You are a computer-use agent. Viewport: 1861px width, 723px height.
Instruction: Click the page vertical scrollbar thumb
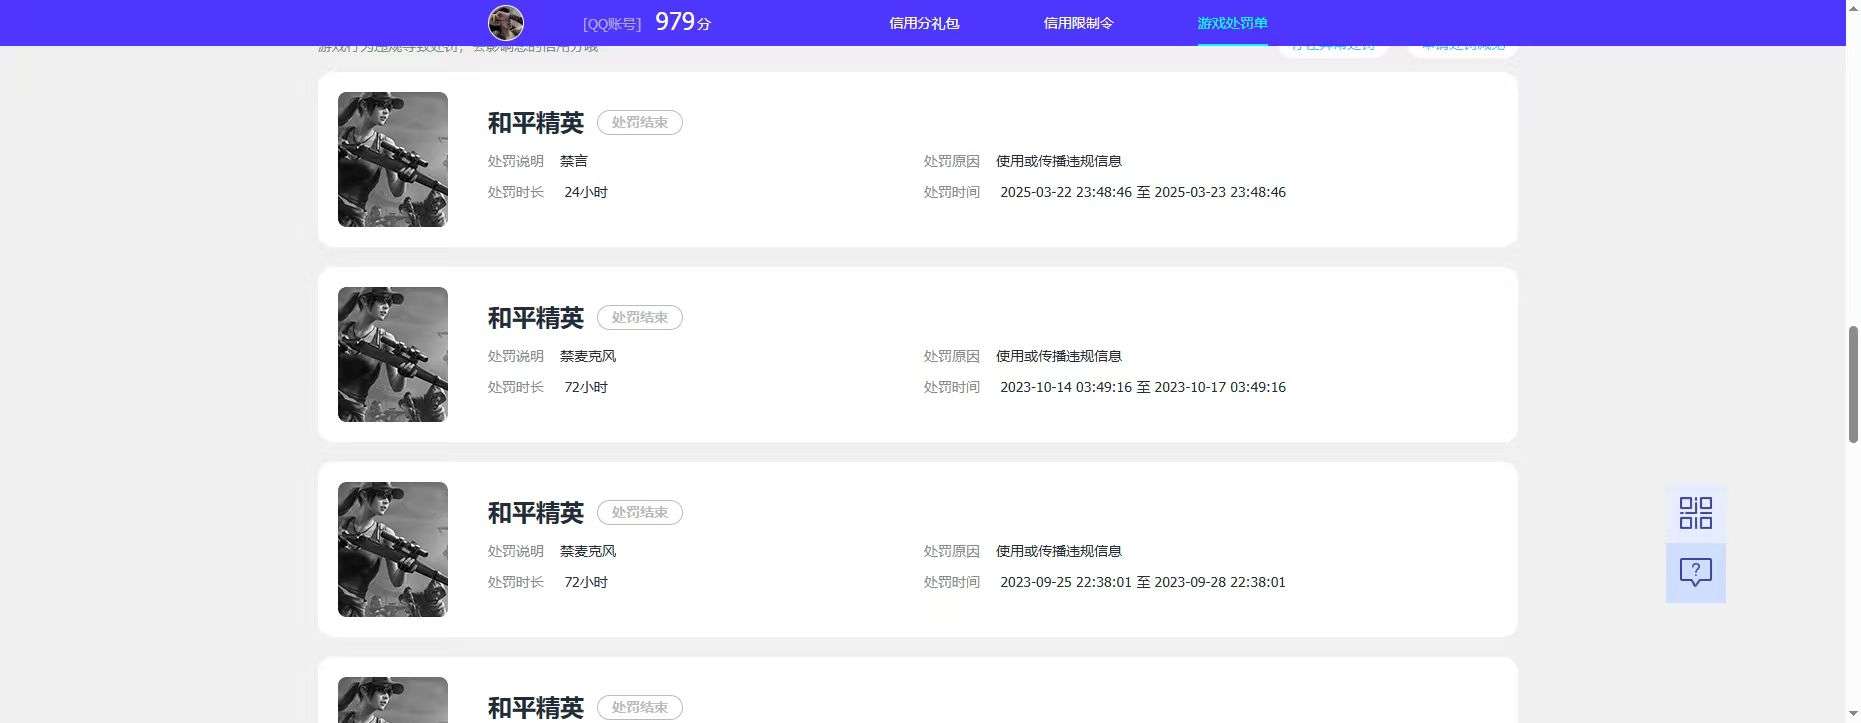coord(1853,384)
